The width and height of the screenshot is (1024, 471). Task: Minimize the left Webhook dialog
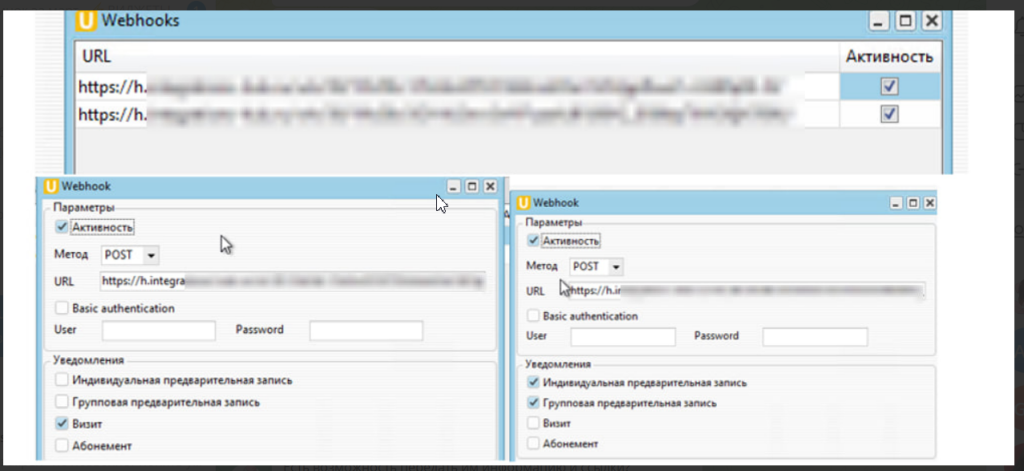point(454,186)
